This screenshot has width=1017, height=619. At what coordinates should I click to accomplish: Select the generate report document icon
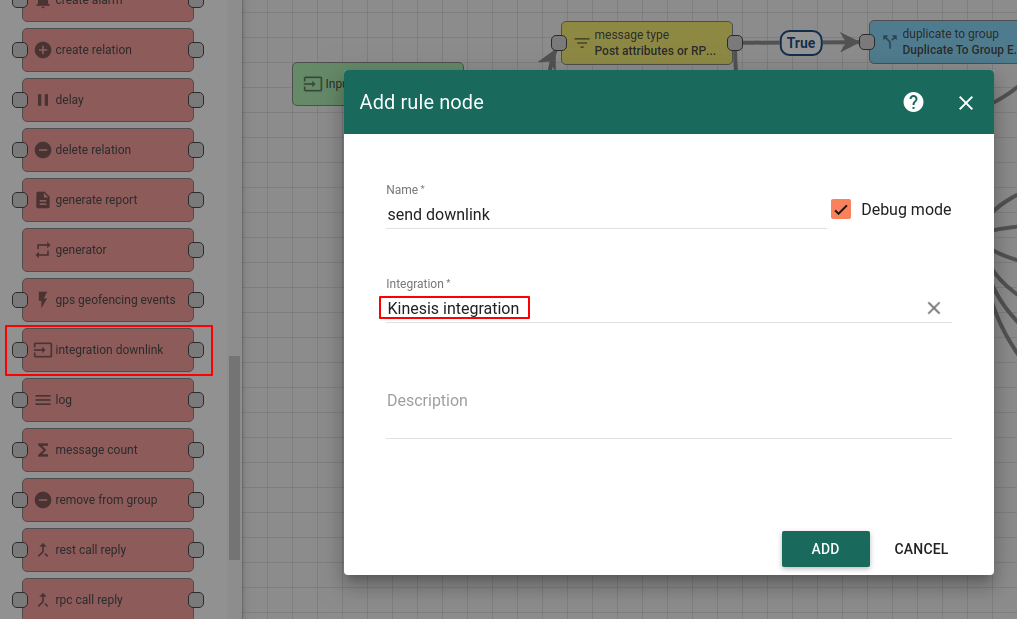point(43,200)
